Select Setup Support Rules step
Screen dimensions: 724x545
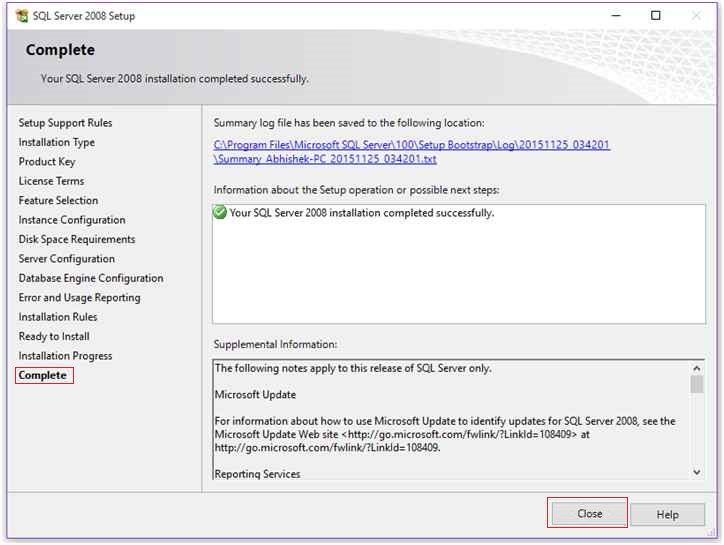coord(65,123)
